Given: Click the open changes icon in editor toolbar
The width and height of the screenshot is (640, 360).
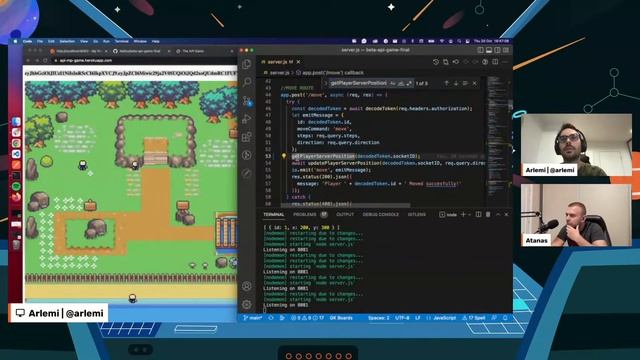Looking at the screenshot, I should click(446, 62).
